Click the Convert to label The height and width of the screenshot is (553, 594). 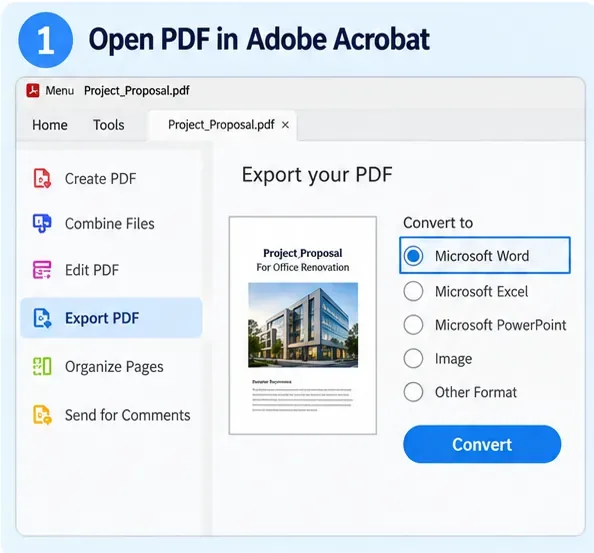[438, 223]
